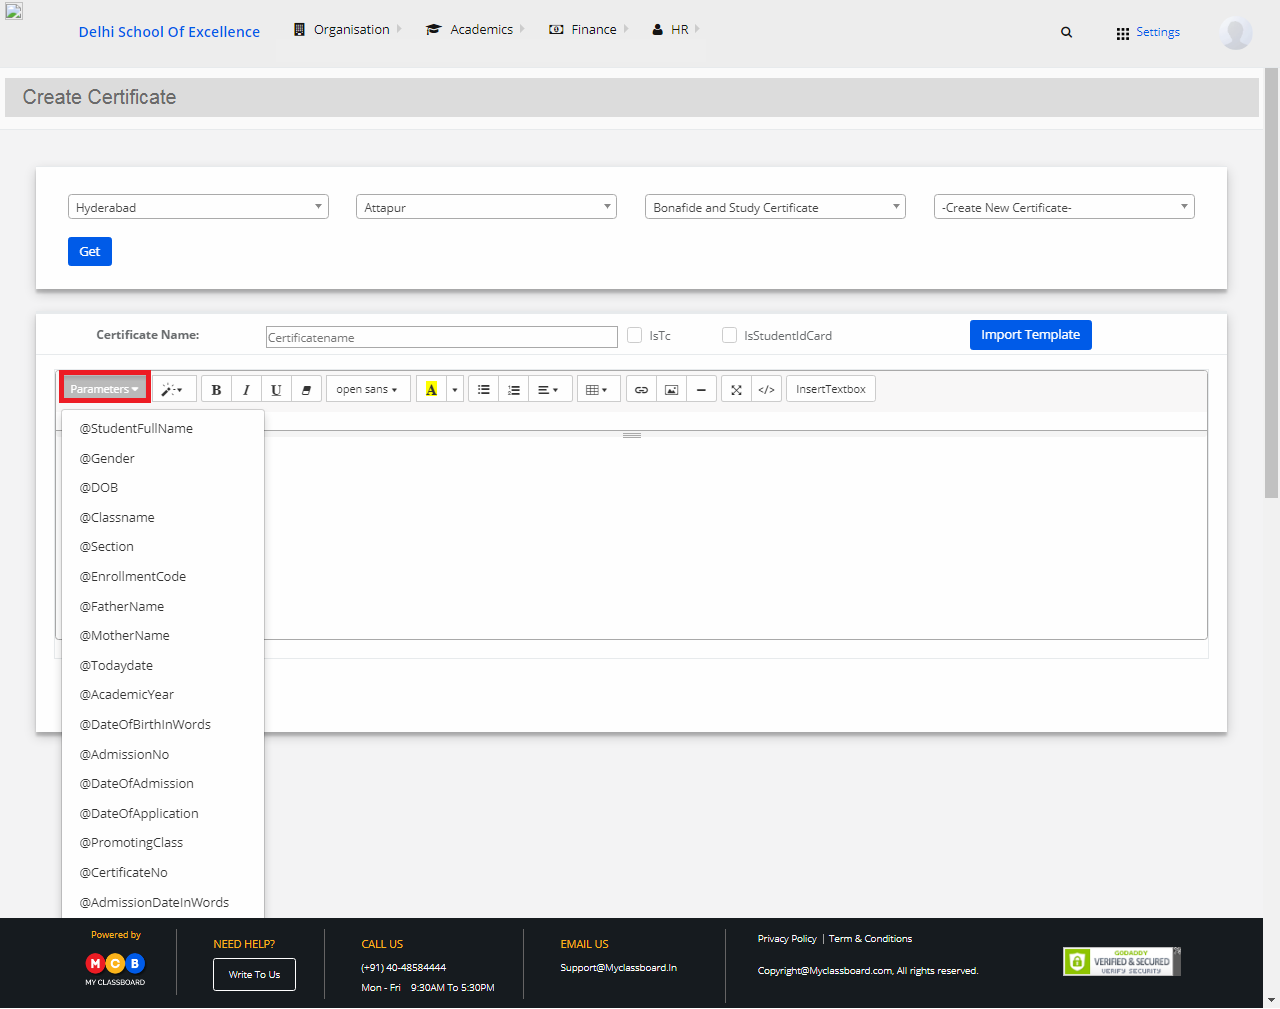1280x1009 pixels.
Task: Check the IsTc checkbox
Action: [634, 335]
